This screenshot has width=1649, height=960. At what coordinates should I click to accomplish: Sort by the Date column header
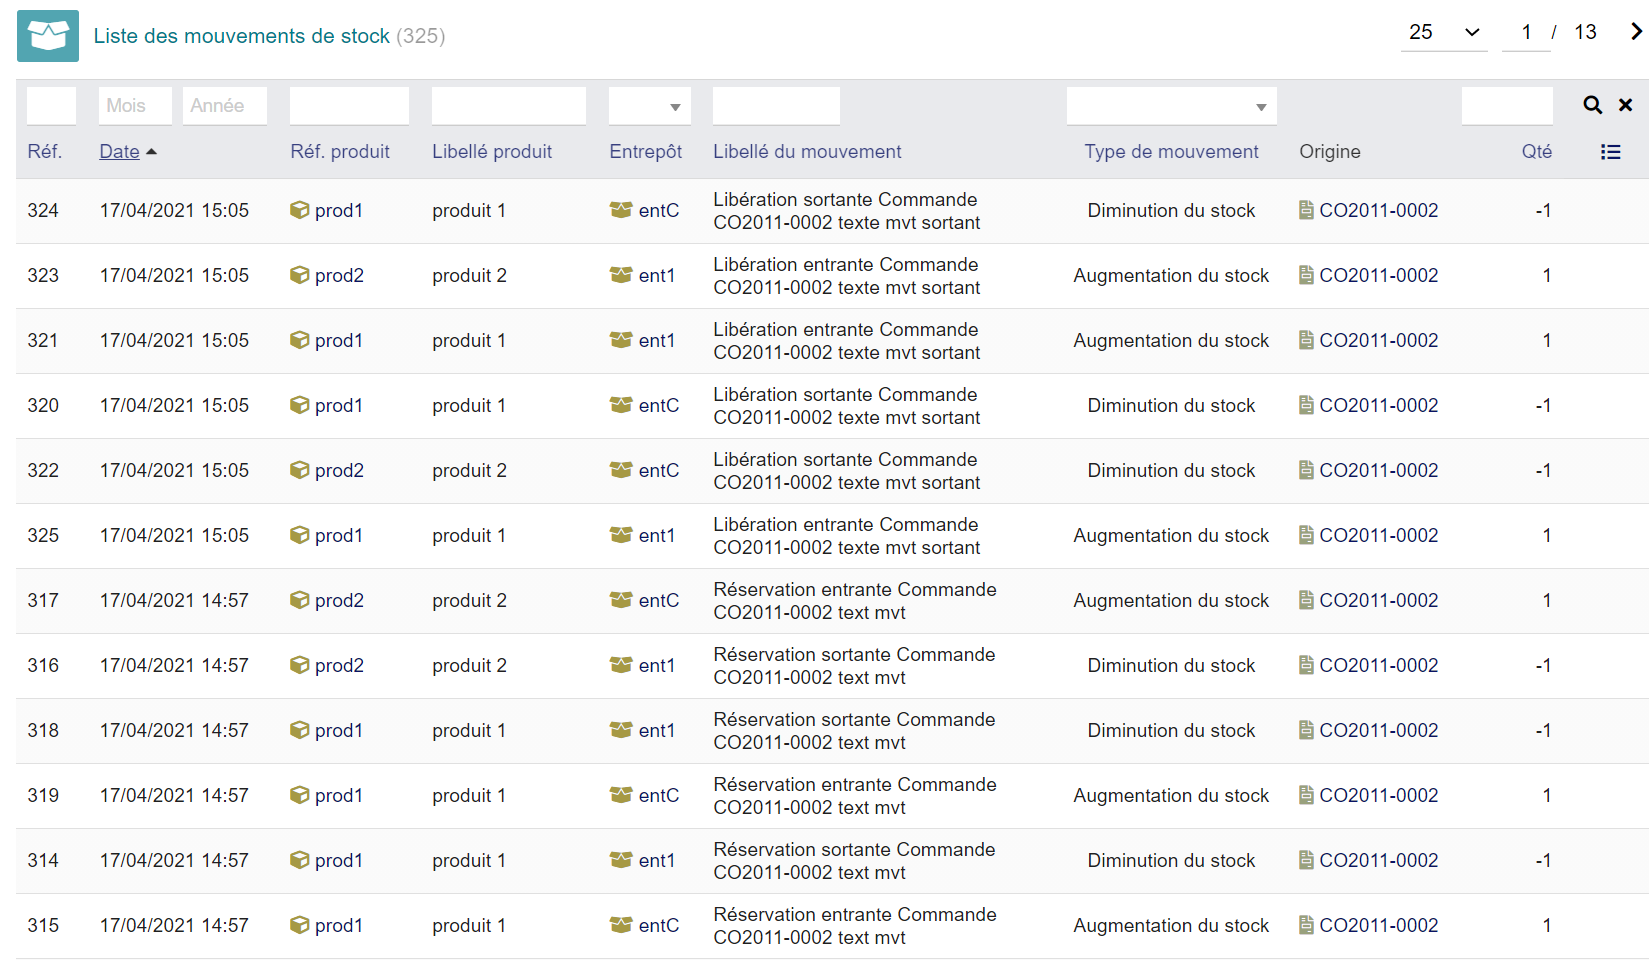point(119,152)
